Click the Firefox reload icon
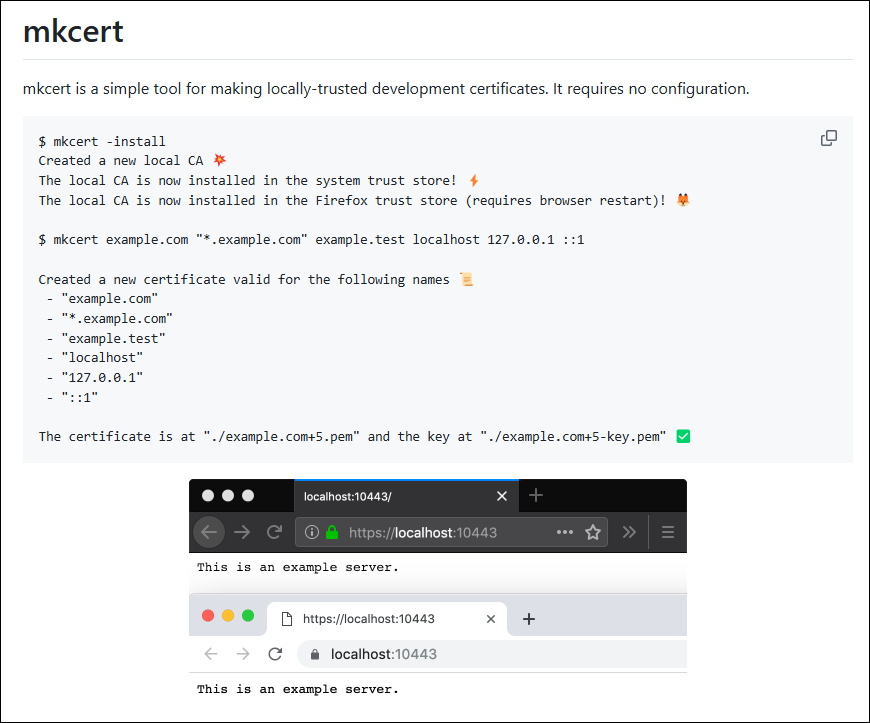 [274, 532]
